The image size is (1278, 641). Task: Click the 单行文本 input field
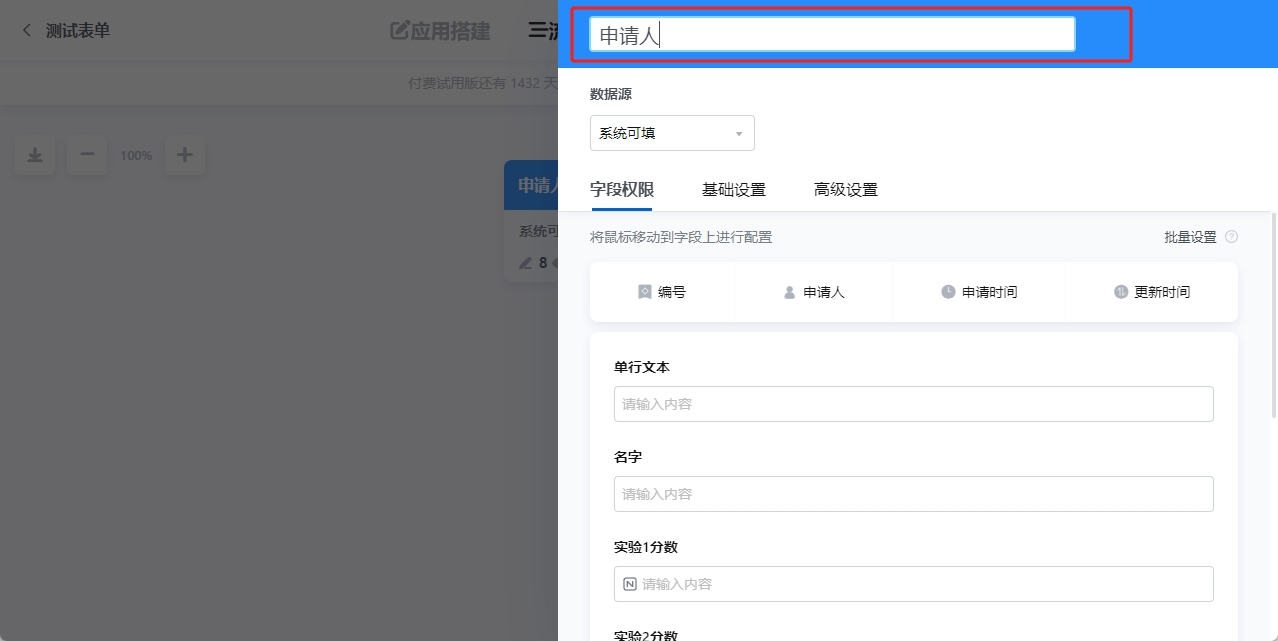[x=913, y=403]
